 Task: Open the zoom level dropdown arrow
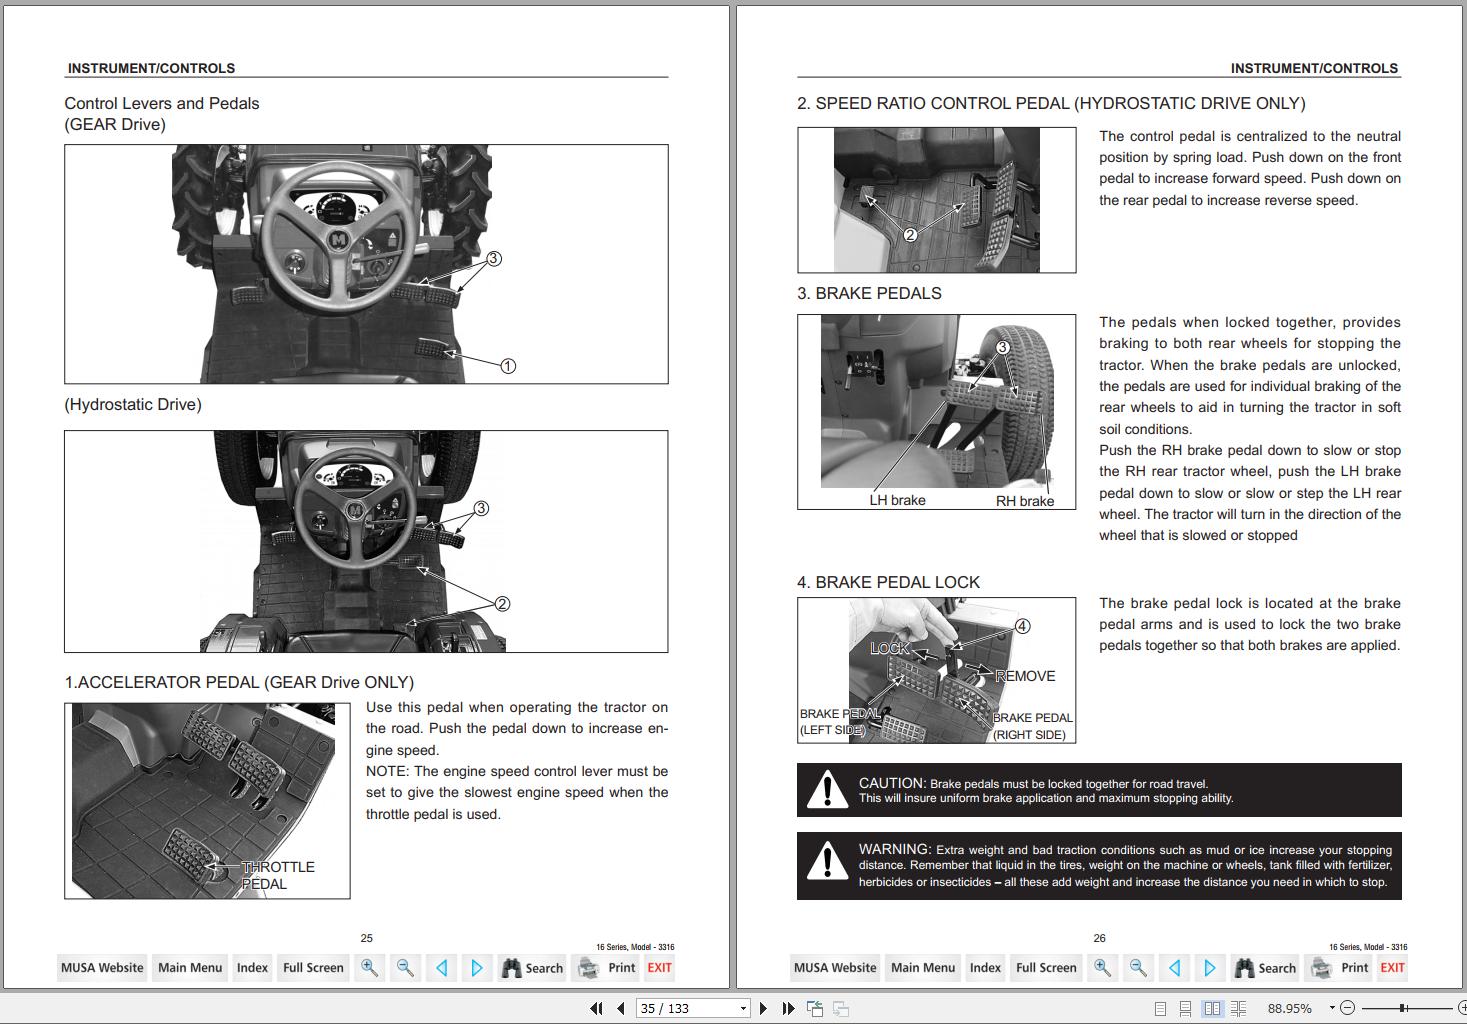pos(1332,1008)
